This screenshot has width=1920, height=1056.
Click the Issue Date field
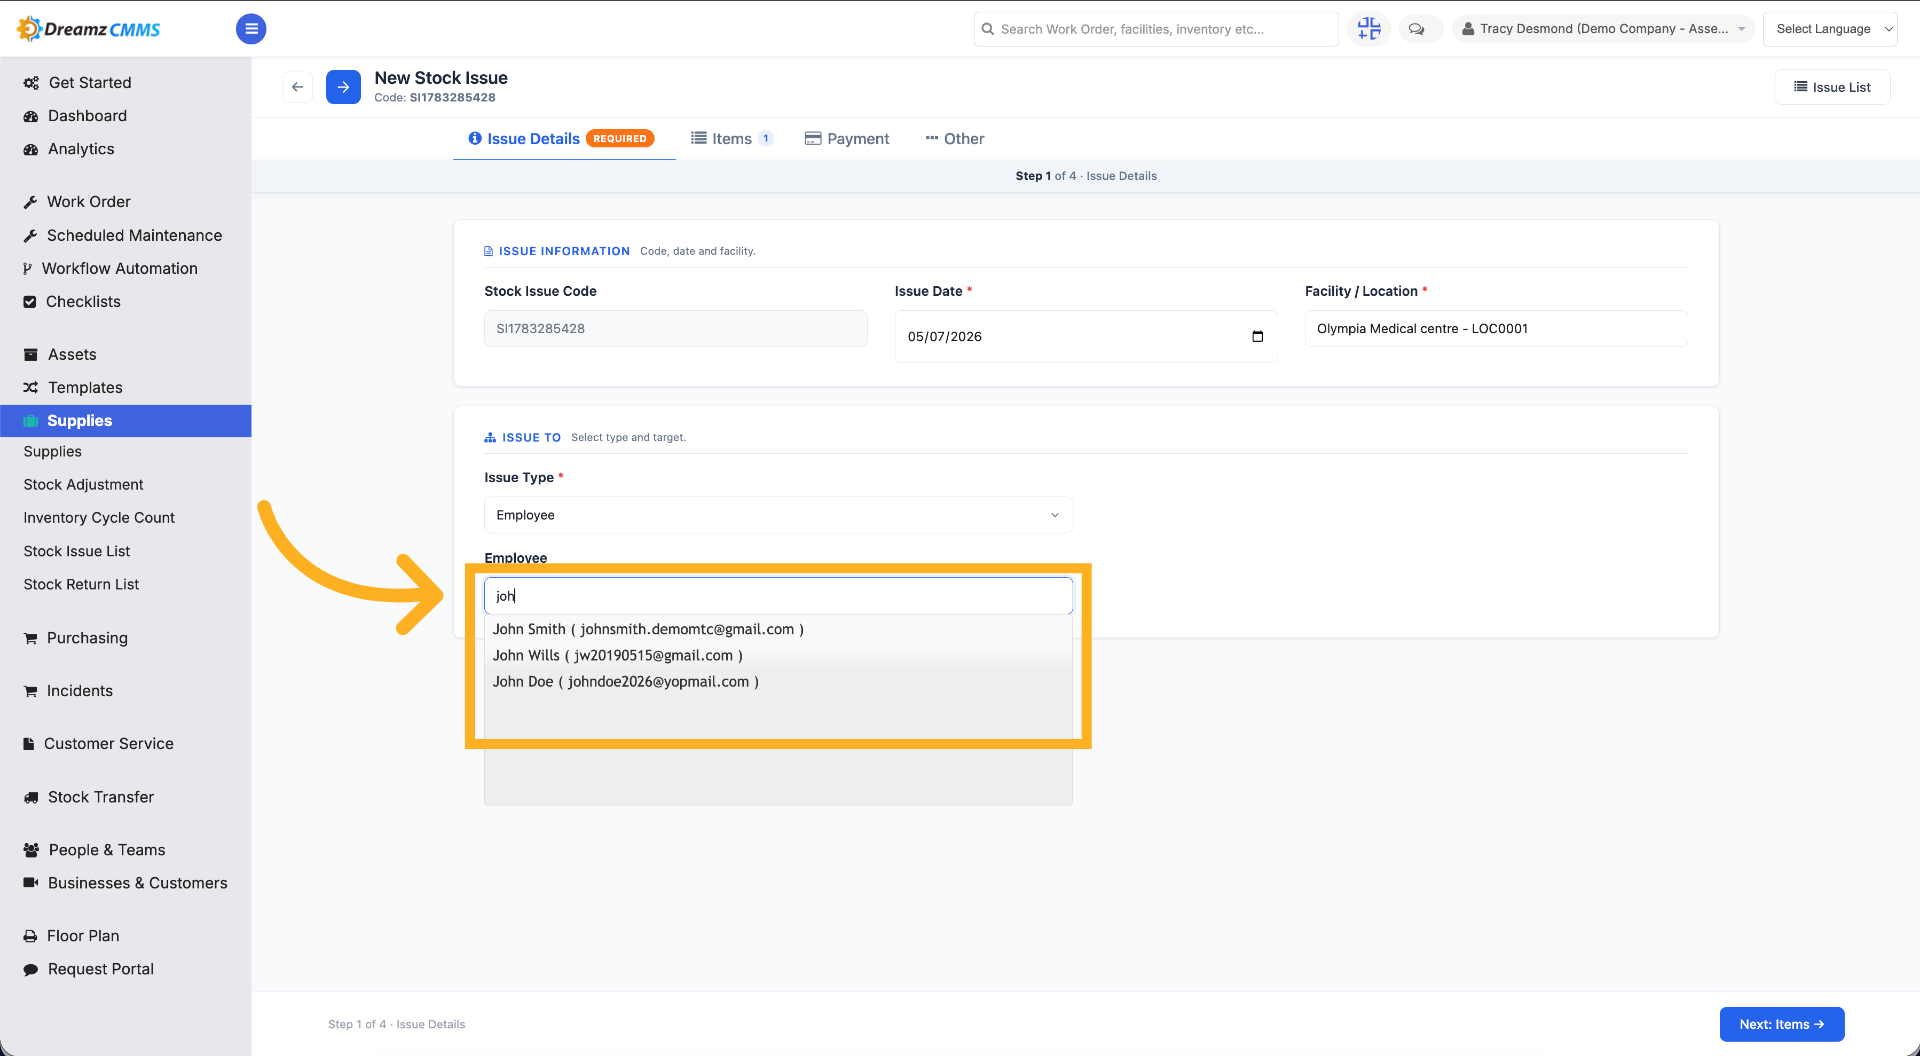coord(1086,336)
